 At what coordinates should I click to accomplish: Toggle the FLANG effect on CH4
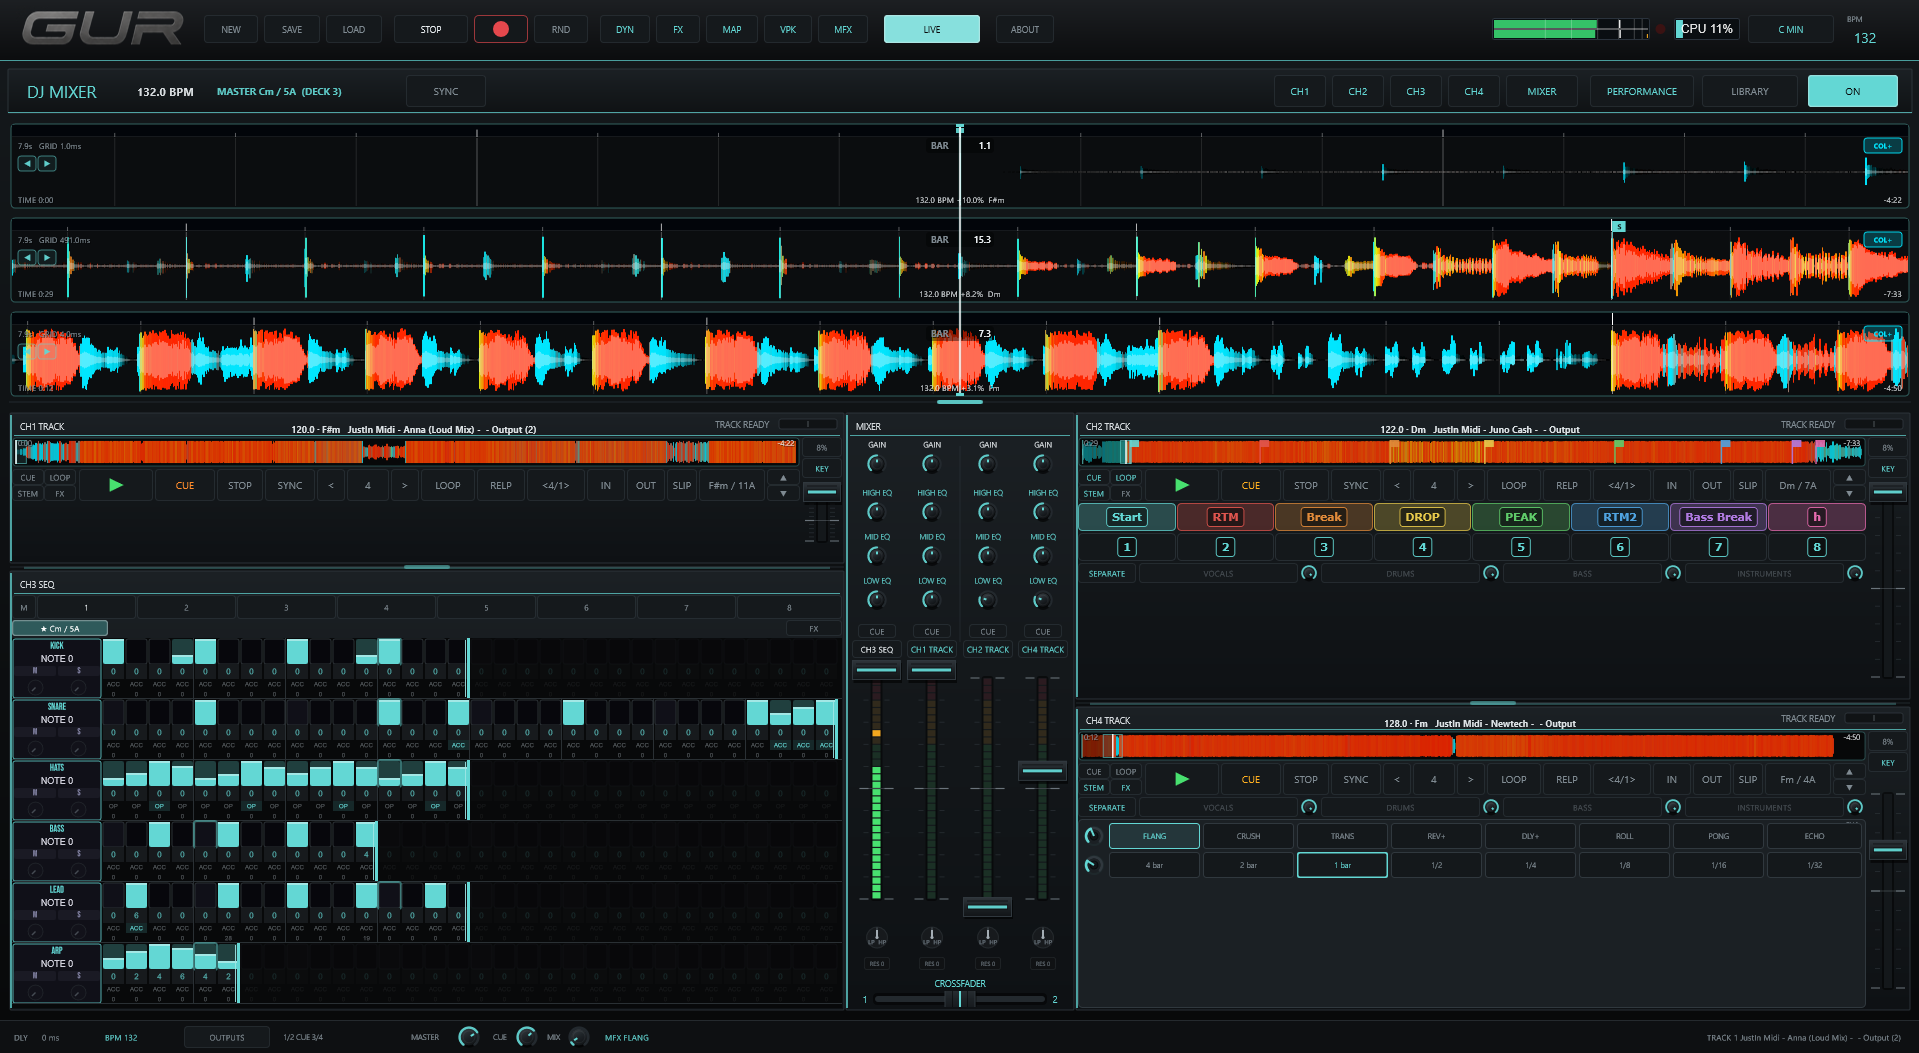pyautogui.click(x=1154, y=836)
